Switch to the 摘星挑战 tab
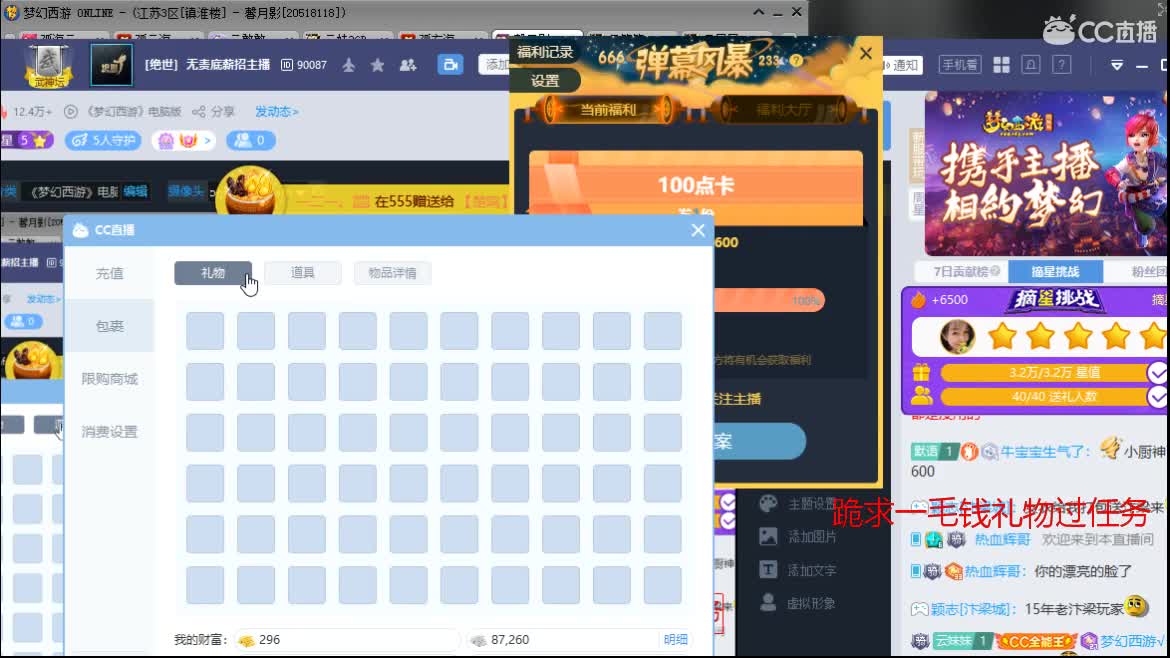Image resolution: width=1170 pixels, height=658 pixels. (x=1055, y=272)
